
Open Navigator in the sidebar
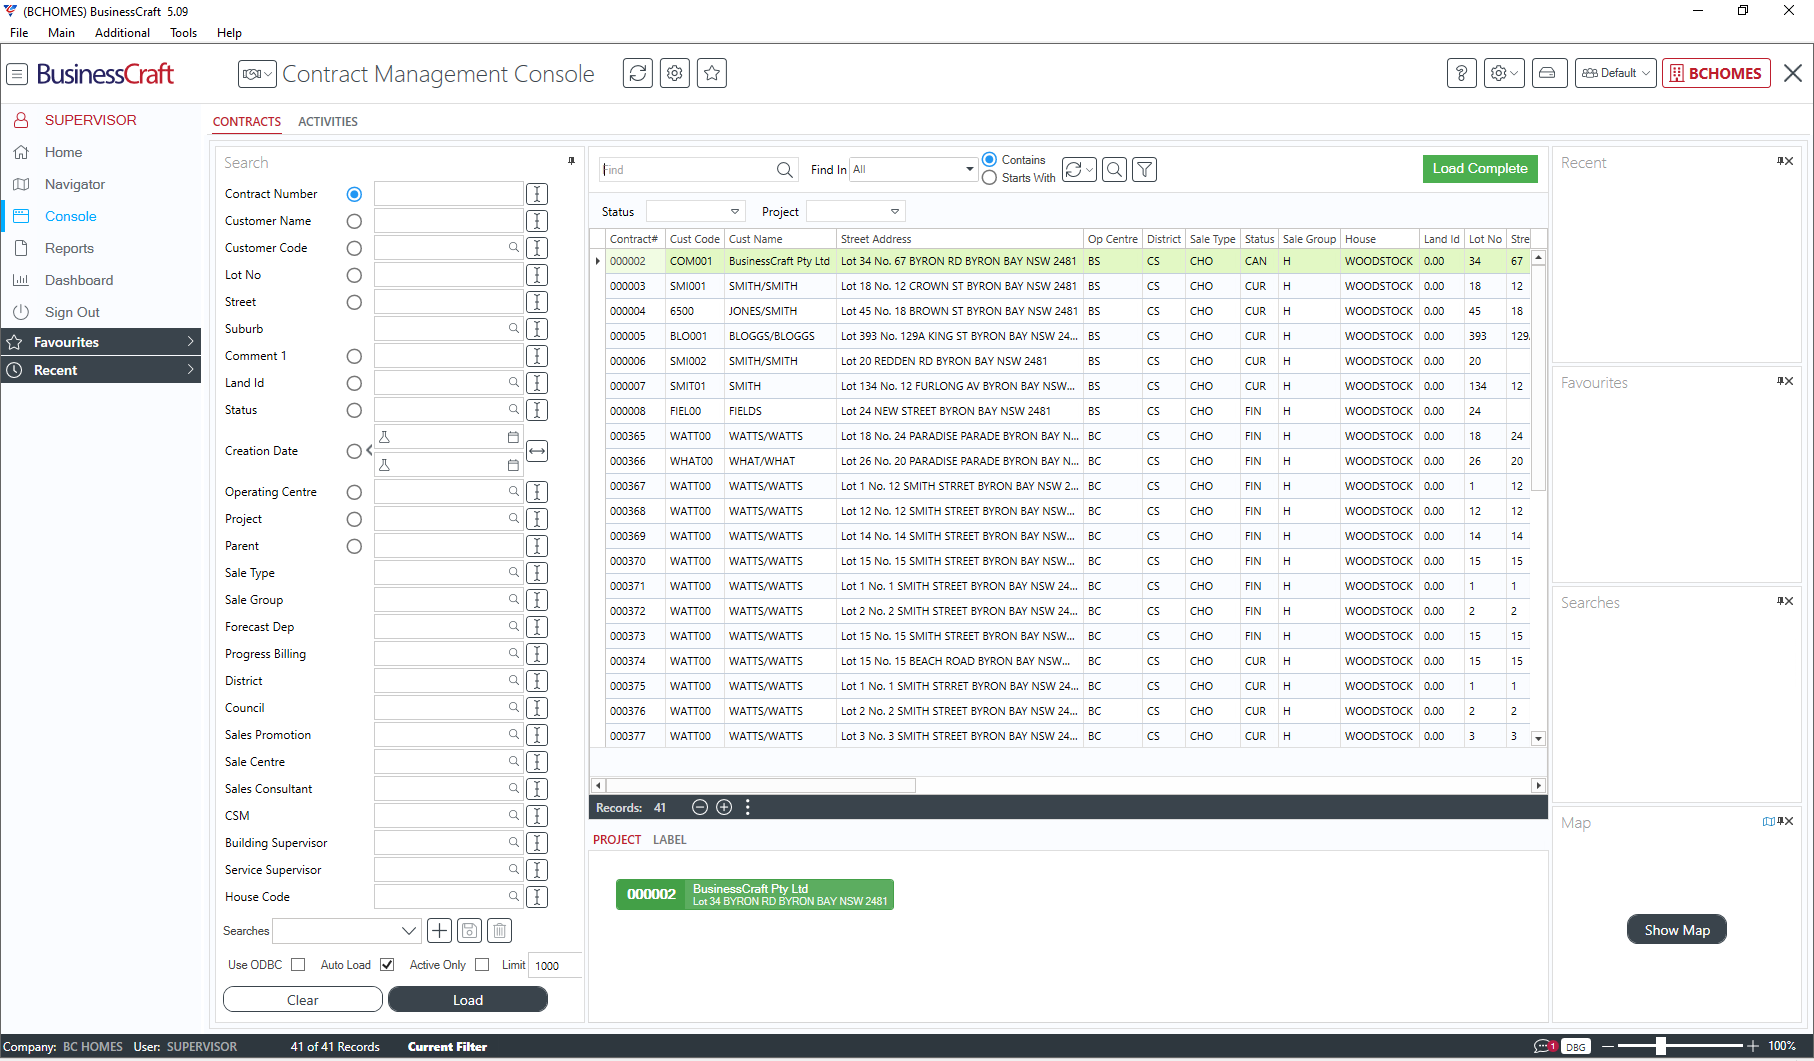point(75,184)
